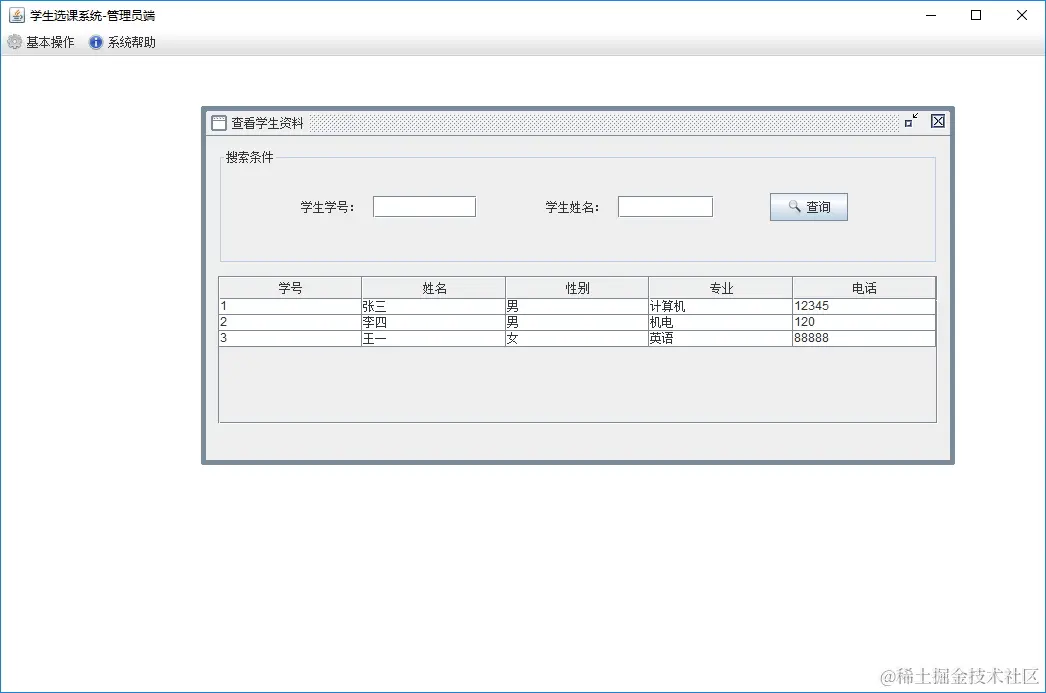1046x693 pixels.
Task: Select the 计算机 major cell
Action: coord(720,306)
